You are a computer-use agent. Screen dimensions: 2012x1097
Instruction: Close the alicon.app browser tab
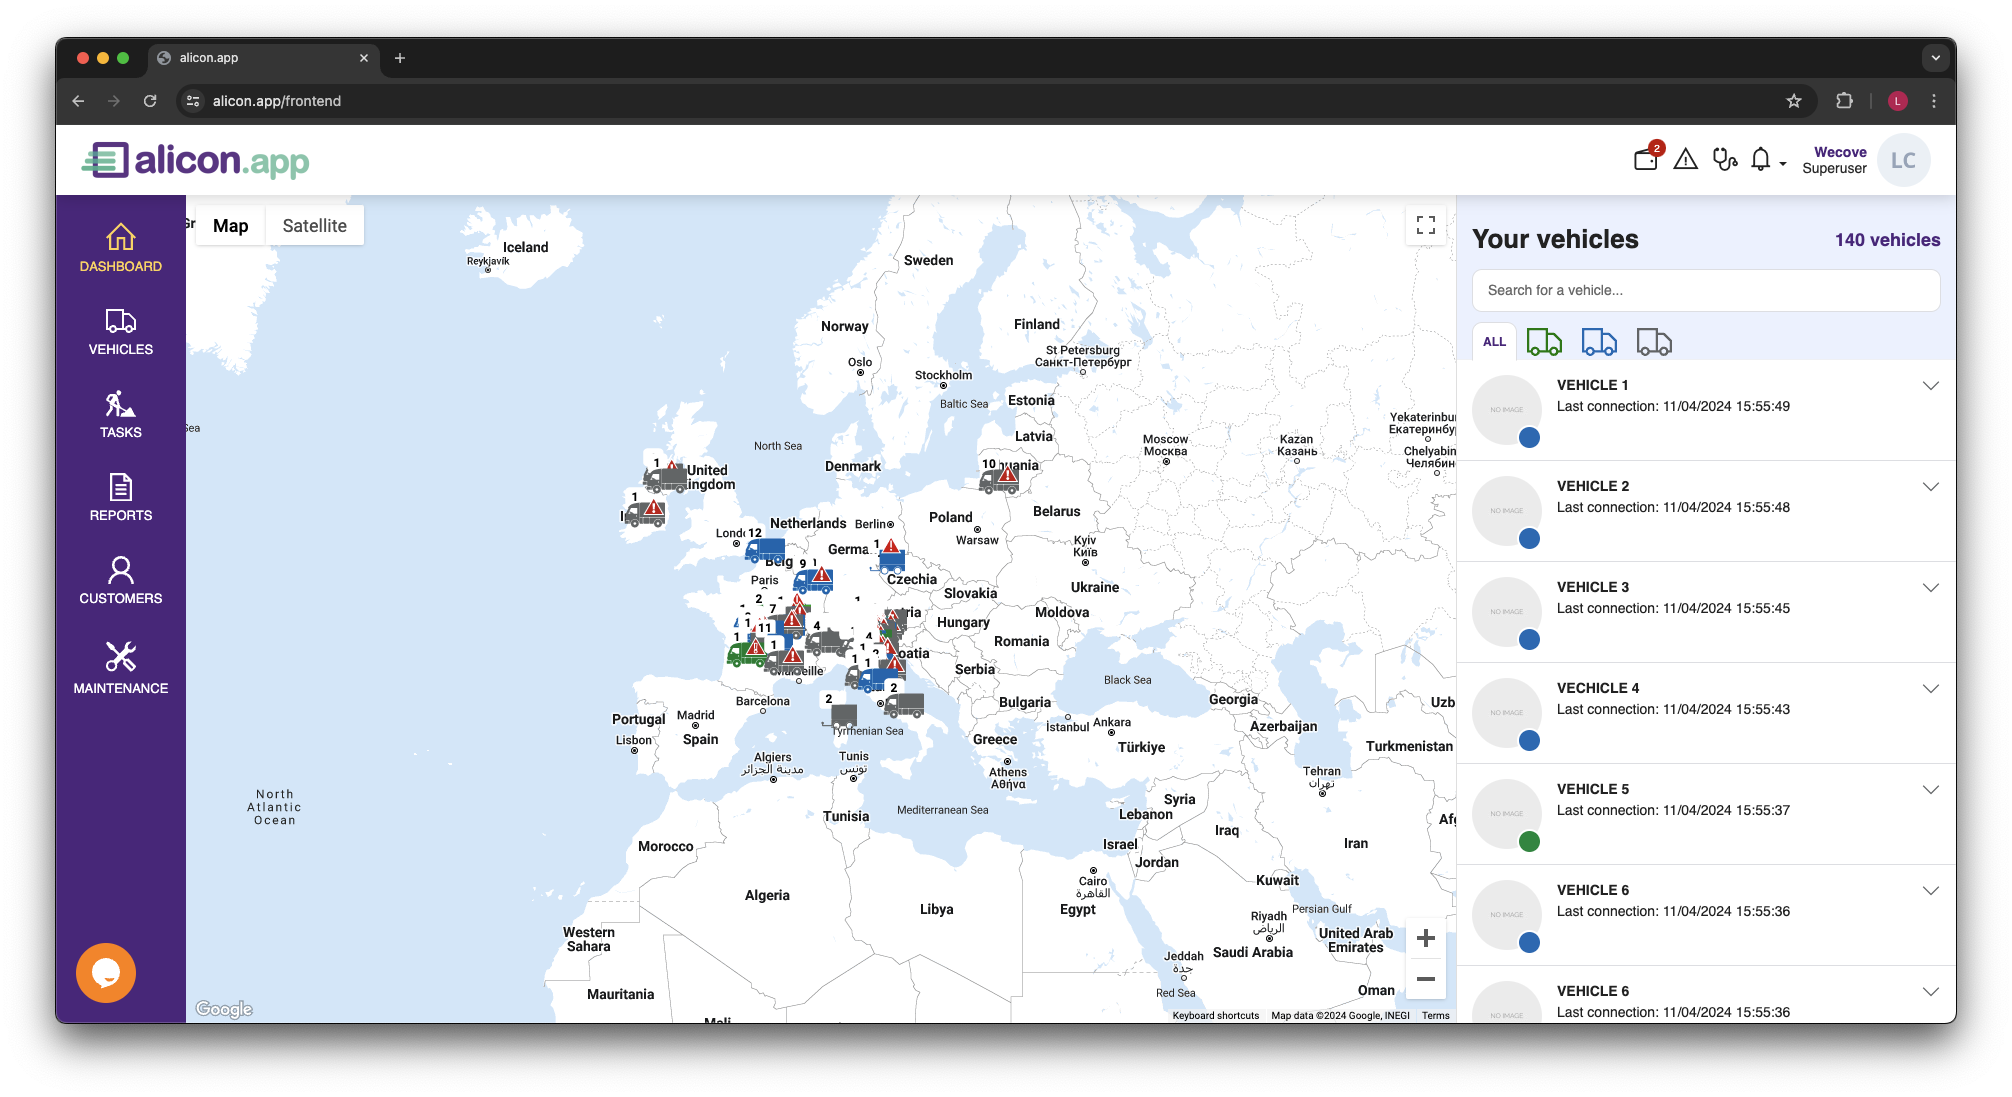[x=363, y=58]
